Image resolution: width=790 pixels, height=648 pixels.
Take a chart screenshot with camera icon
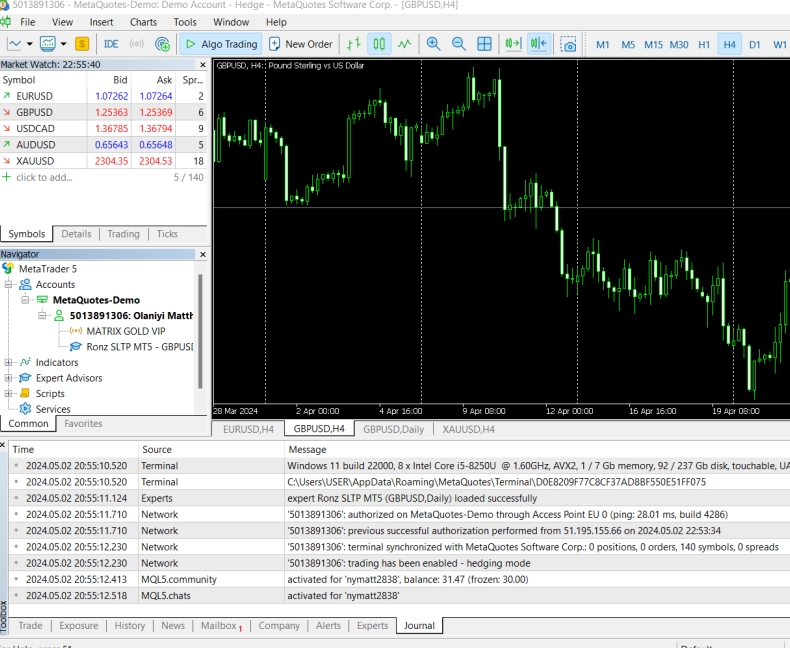click(568, 44)
